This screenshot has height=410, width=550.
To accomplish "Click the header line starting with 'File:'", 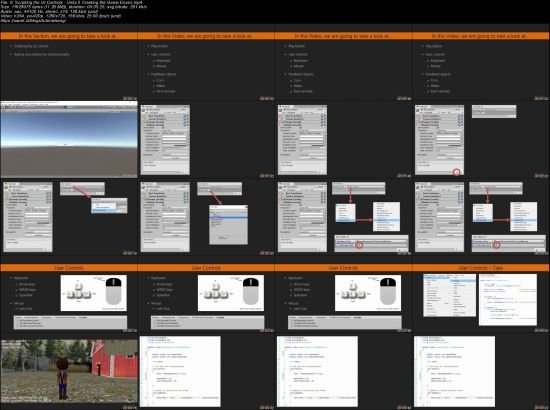I will pos(71,2).
